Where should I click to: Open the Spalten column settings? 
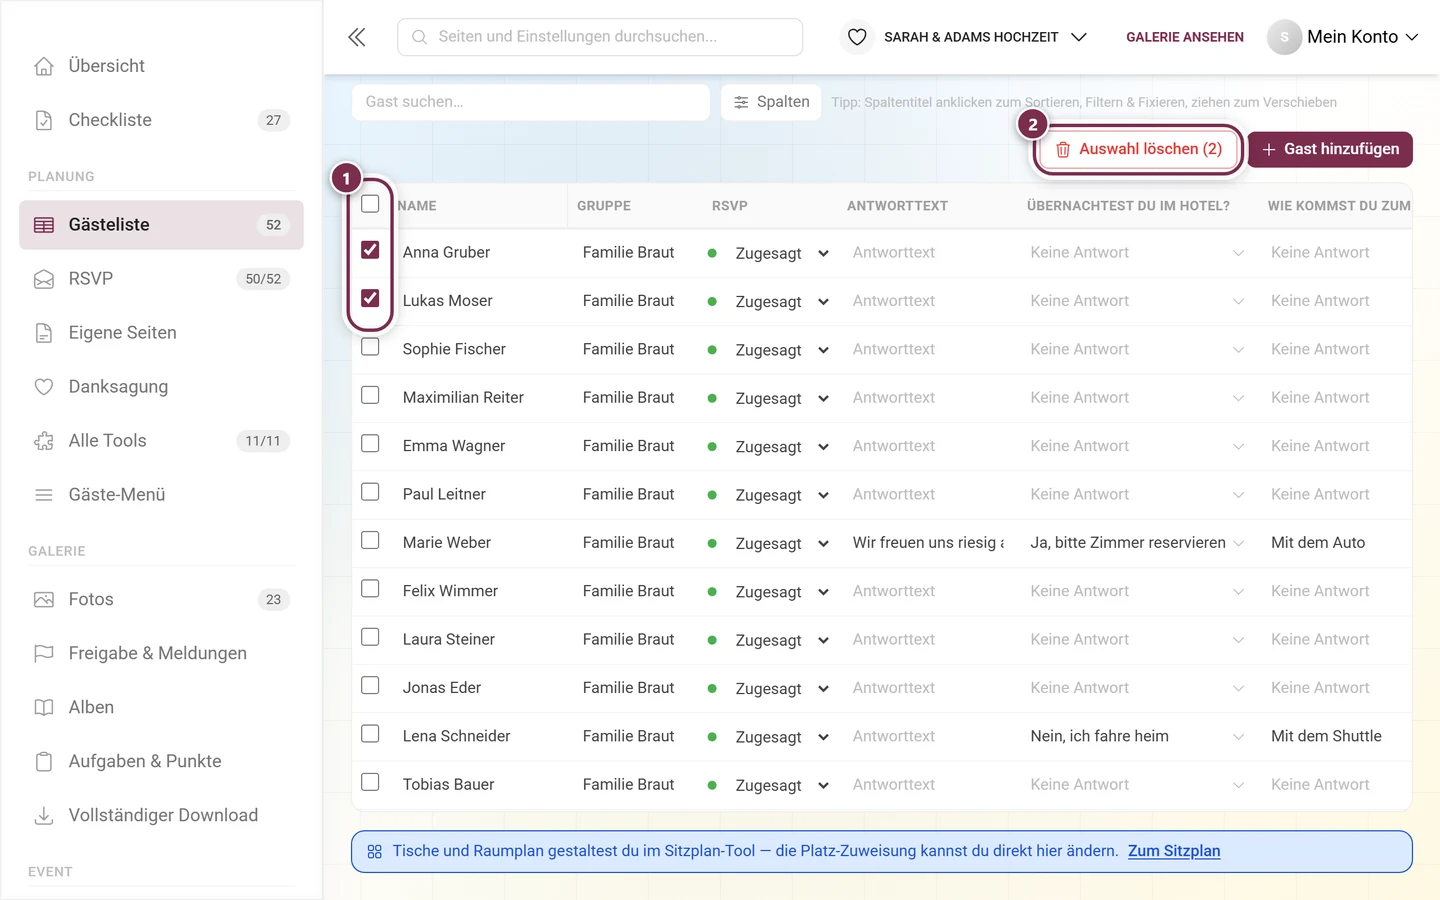(x=771, y=102)
